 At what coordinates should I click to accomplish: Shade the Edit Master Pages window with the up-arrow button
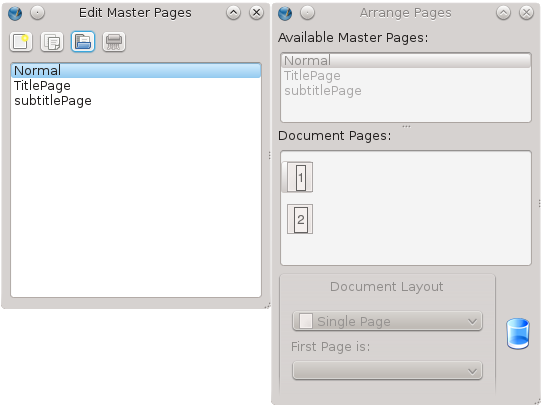point(233,13)
